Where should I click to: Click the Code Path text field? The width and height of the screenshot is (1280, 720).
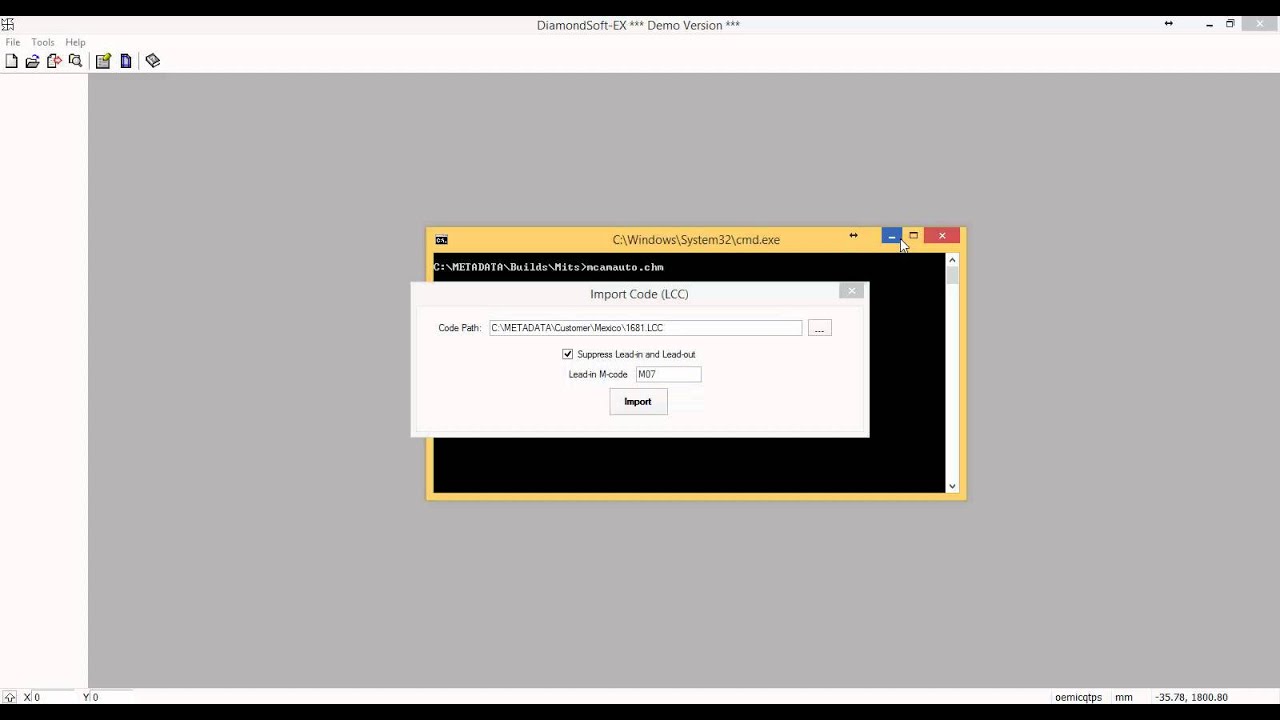pyautogui.click(x=645, y=328)
